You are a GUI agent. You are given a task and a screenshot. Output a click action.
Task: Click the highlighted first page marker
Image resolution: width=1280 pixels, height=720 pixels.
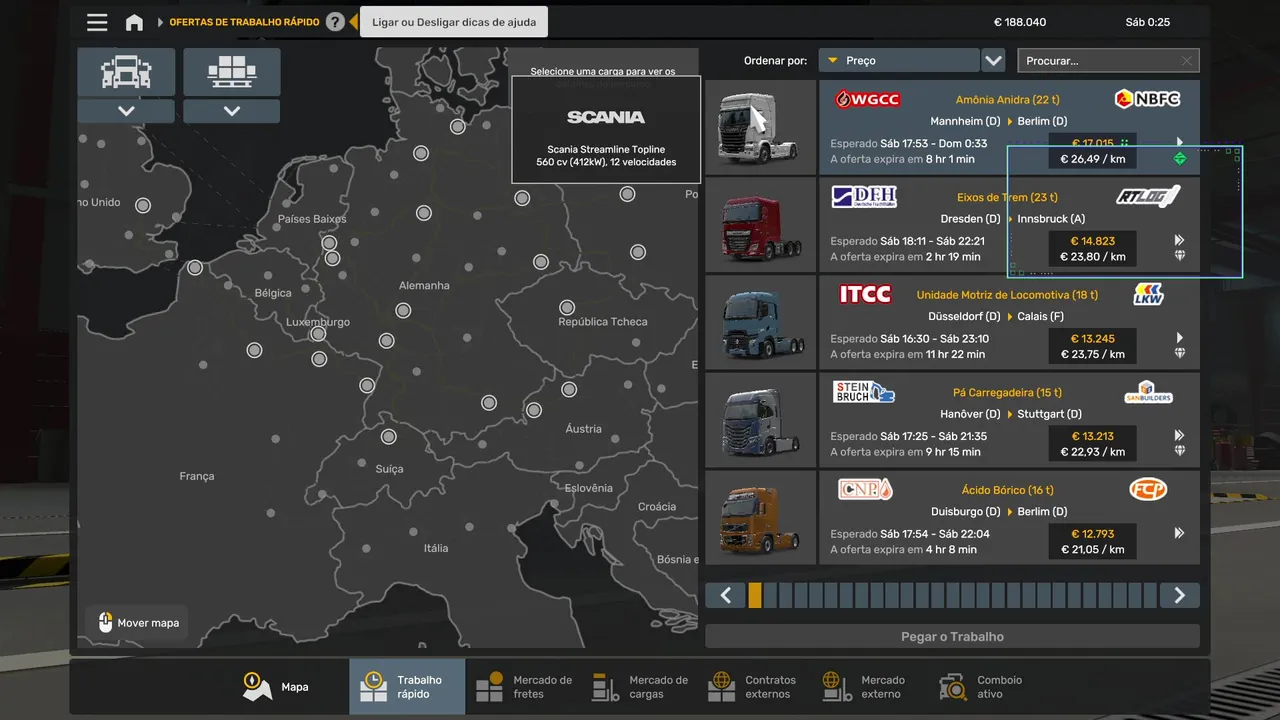755,595
